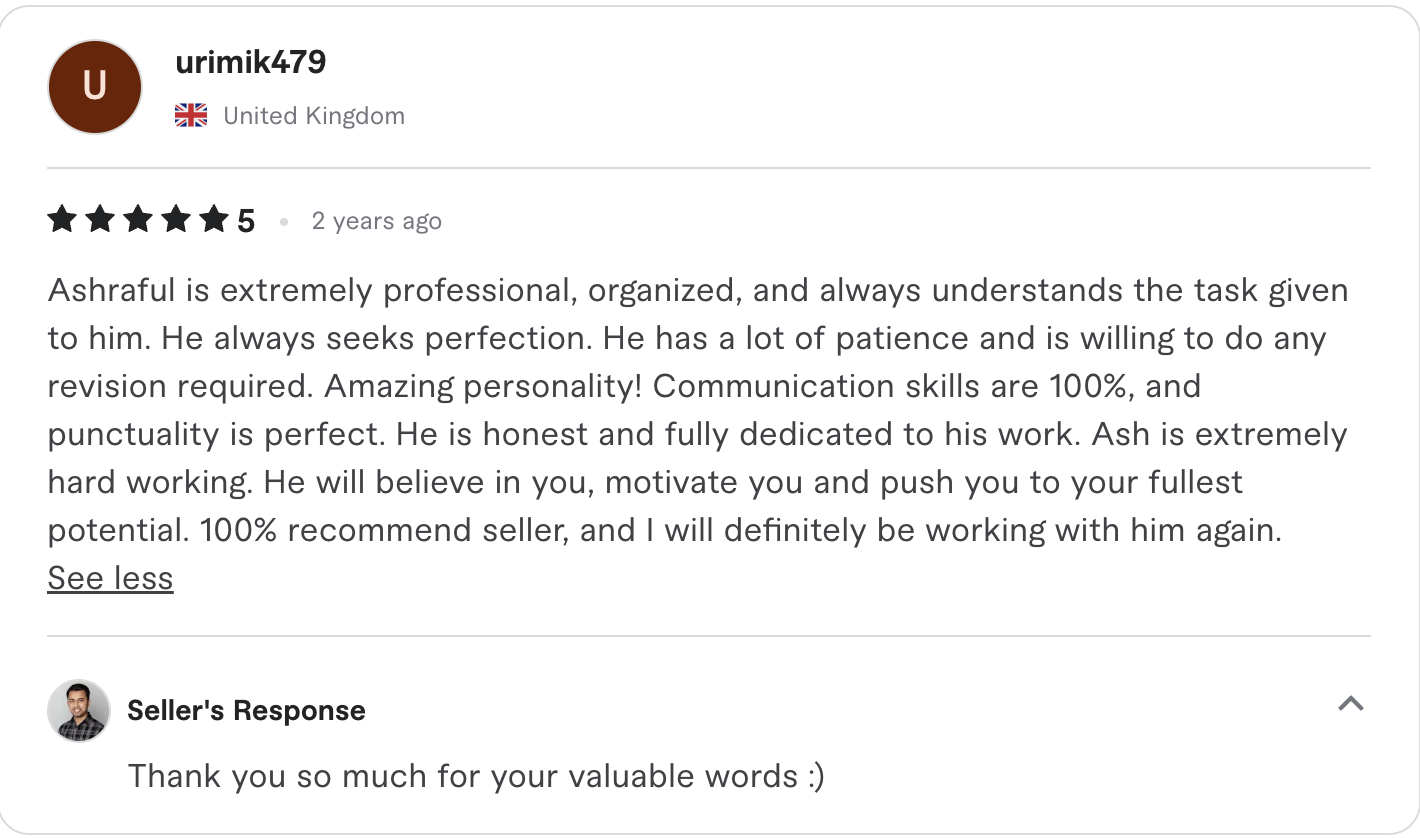
Task: Open the seller's profile picture
Action: tap(78, 711)
